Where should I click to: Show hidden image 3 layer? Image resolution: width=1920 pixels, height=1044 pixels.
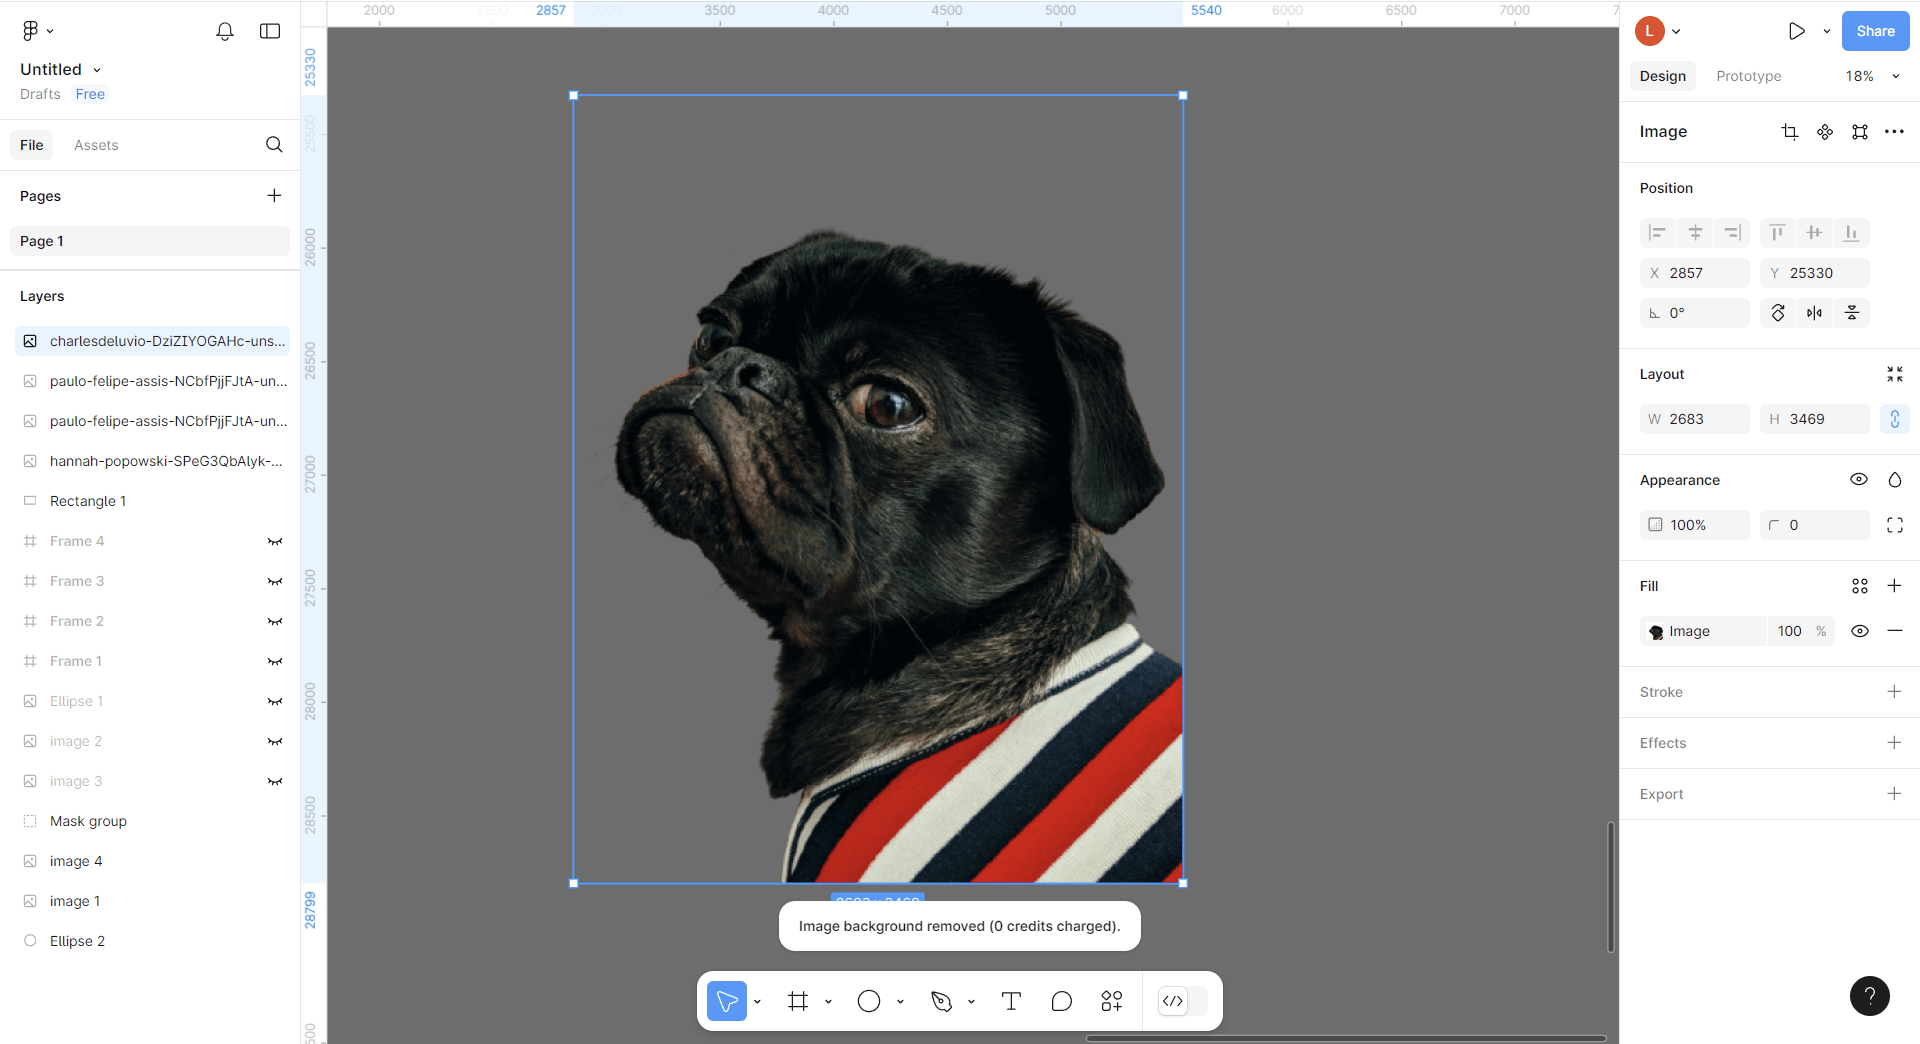(274, 781)
